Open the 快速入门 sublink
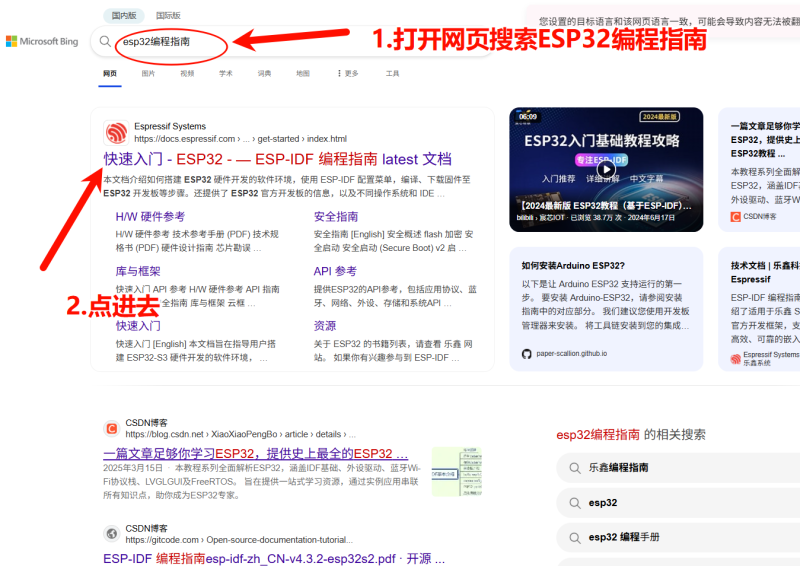Viewport: 800px width, 566px height. tap(138, 326)
